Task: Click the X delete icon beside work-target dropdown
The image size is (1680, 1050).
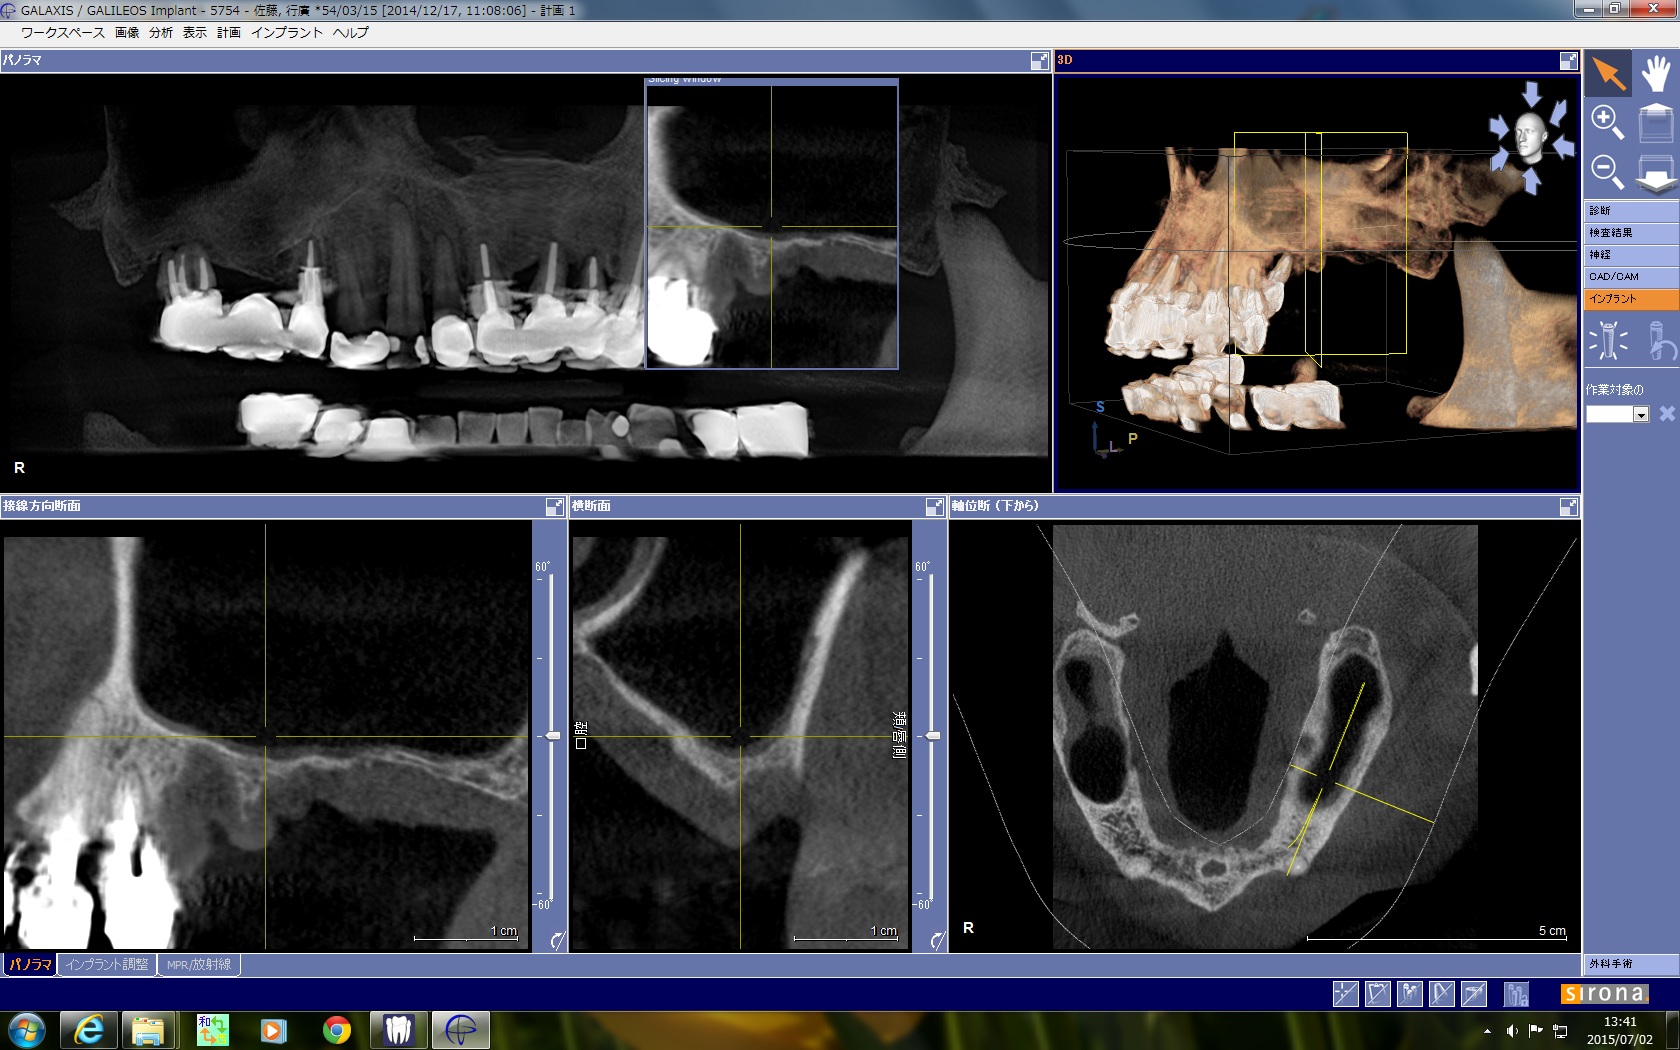Action: (1667, 413)
